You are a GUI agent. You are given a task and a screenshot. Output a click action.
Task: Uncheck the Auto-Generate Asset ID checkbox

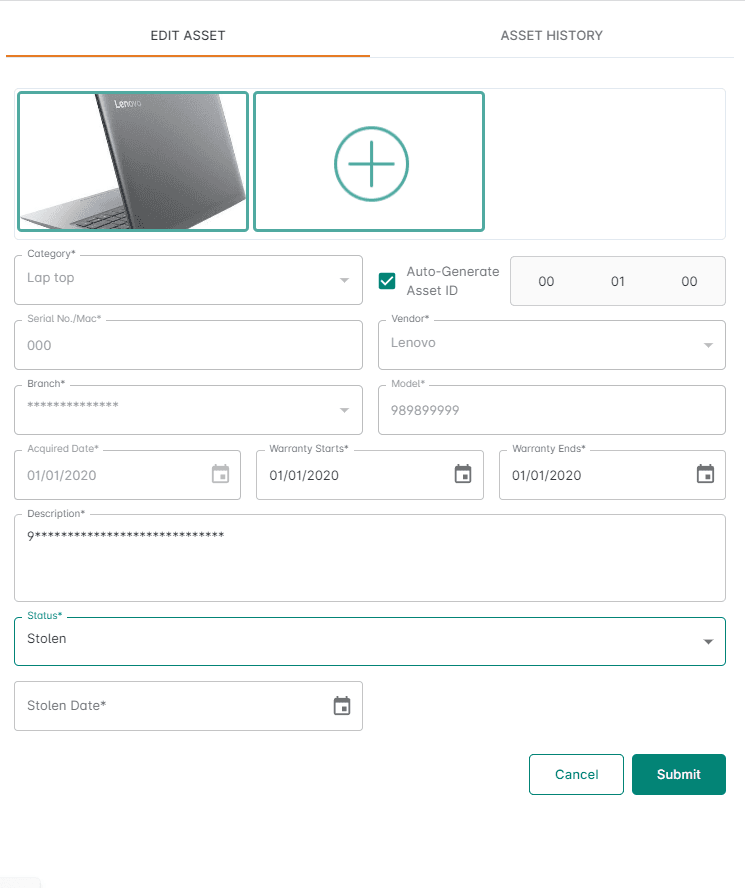(x=387, y=281)
